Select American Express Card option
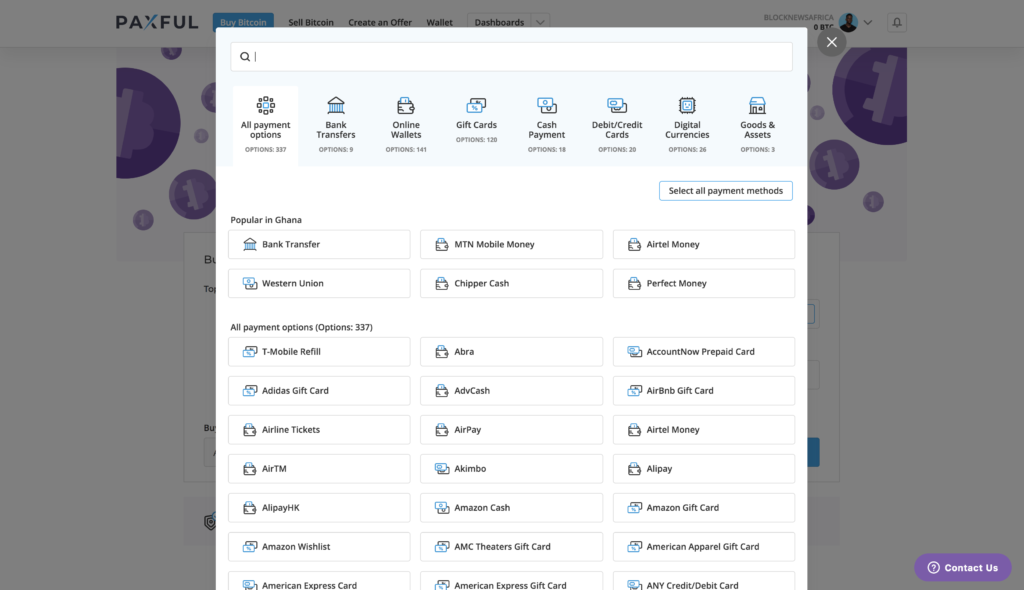The height and width of the screenshot is (590, 1024). coord(319,582)
